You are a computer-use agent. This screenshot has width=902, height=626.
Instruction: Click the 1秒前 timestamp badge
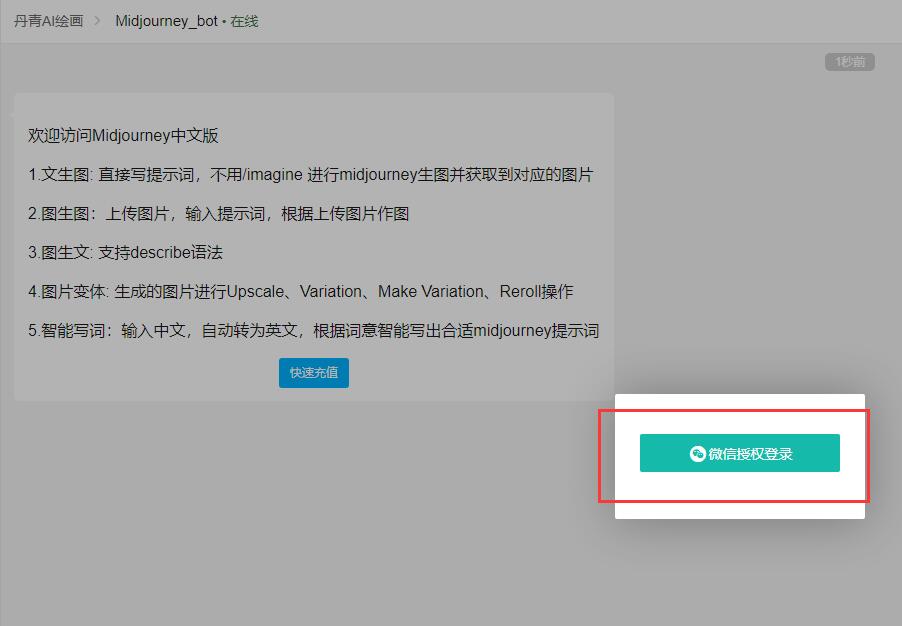point(849,62)
